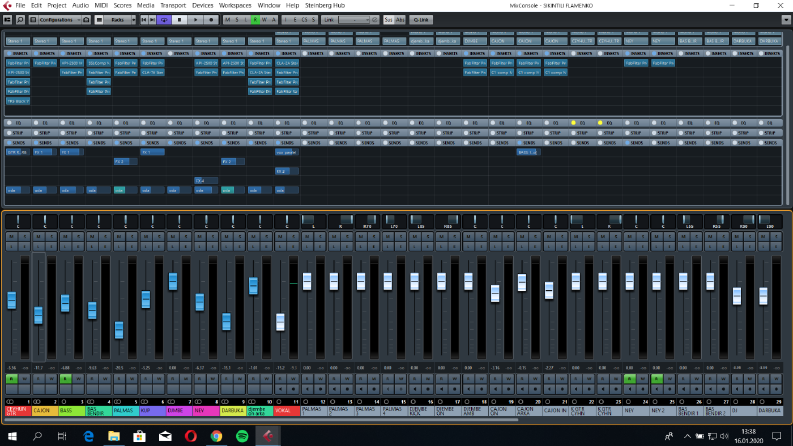Click the toolbar bypass channel strips CS button
This screenshot has width=793, height=446.
(x=304, y=20)
